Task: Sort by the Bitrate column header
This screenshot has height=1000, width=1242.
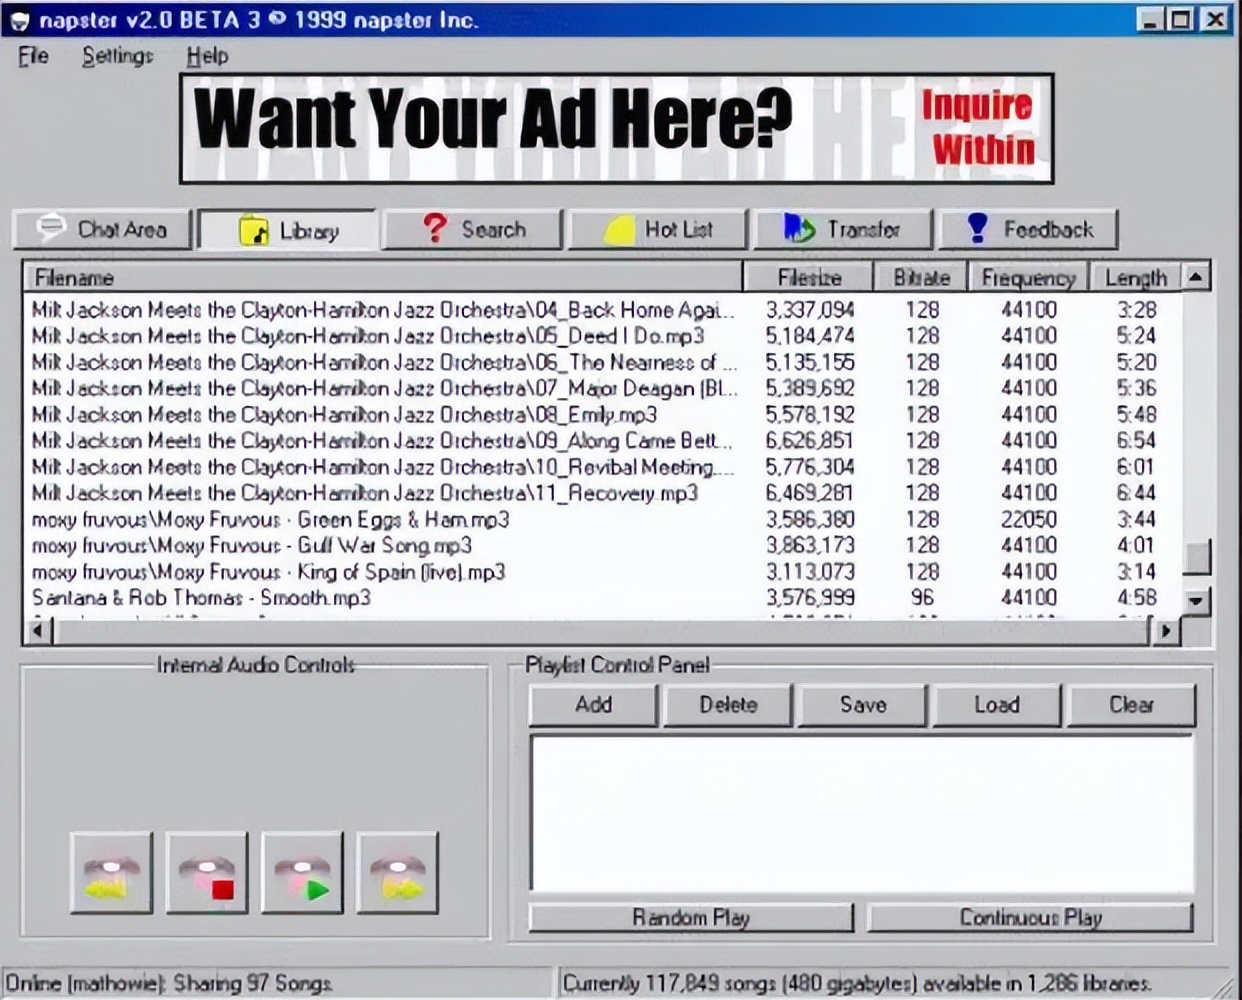Action: [921, 277]
